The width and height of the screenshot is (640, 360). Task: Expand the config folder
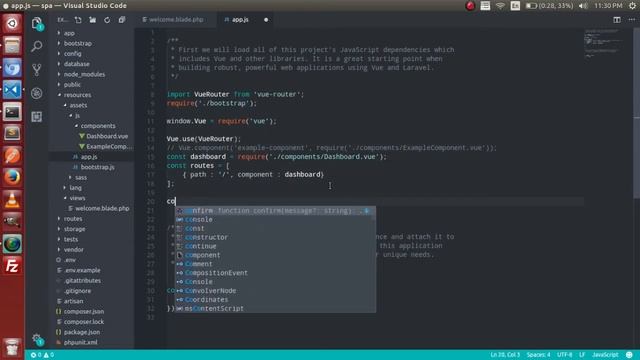pyautogui.click(x=72, y=53)
